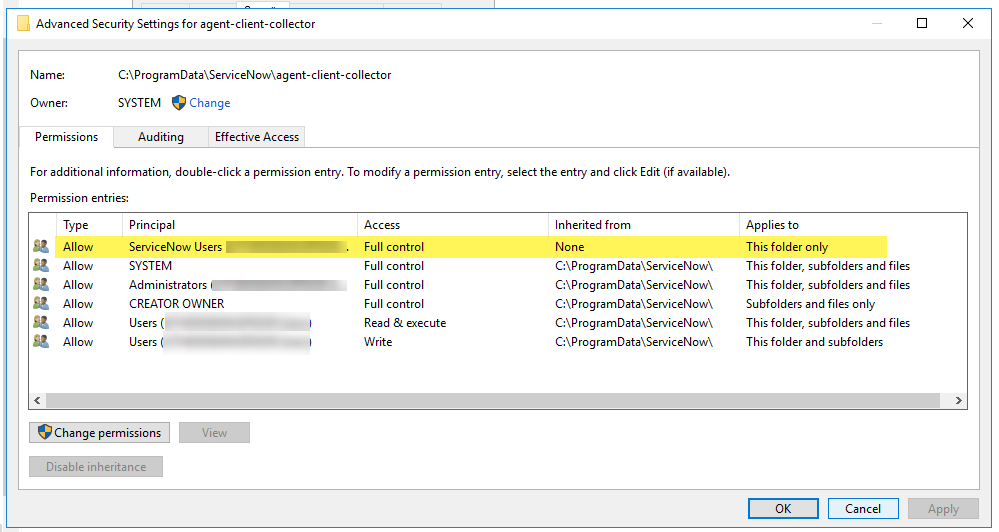This screenshot has height=532, width=999.
Task: Sort entries by the Principal column header
Action: pyautogui.click(x=240, y=225)
